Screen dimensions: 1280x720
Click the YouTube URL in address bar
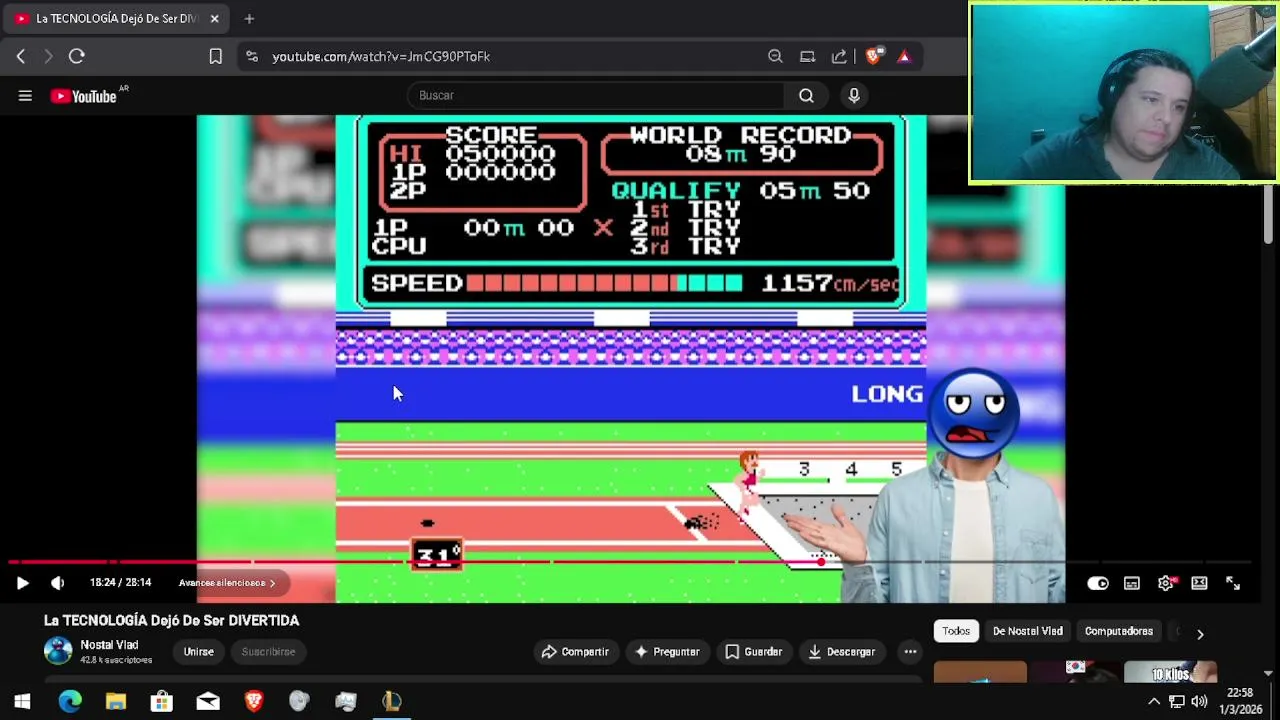click(x=381, y=56)
